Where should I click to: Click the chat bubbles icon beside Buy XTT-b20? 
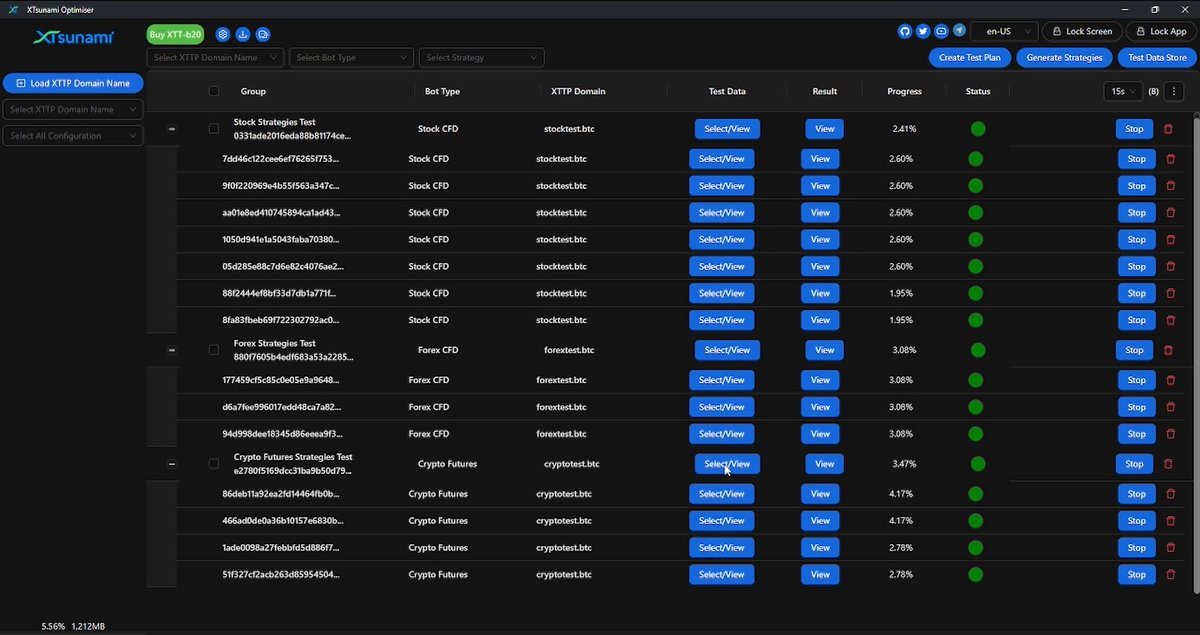(x=263, y=34)
